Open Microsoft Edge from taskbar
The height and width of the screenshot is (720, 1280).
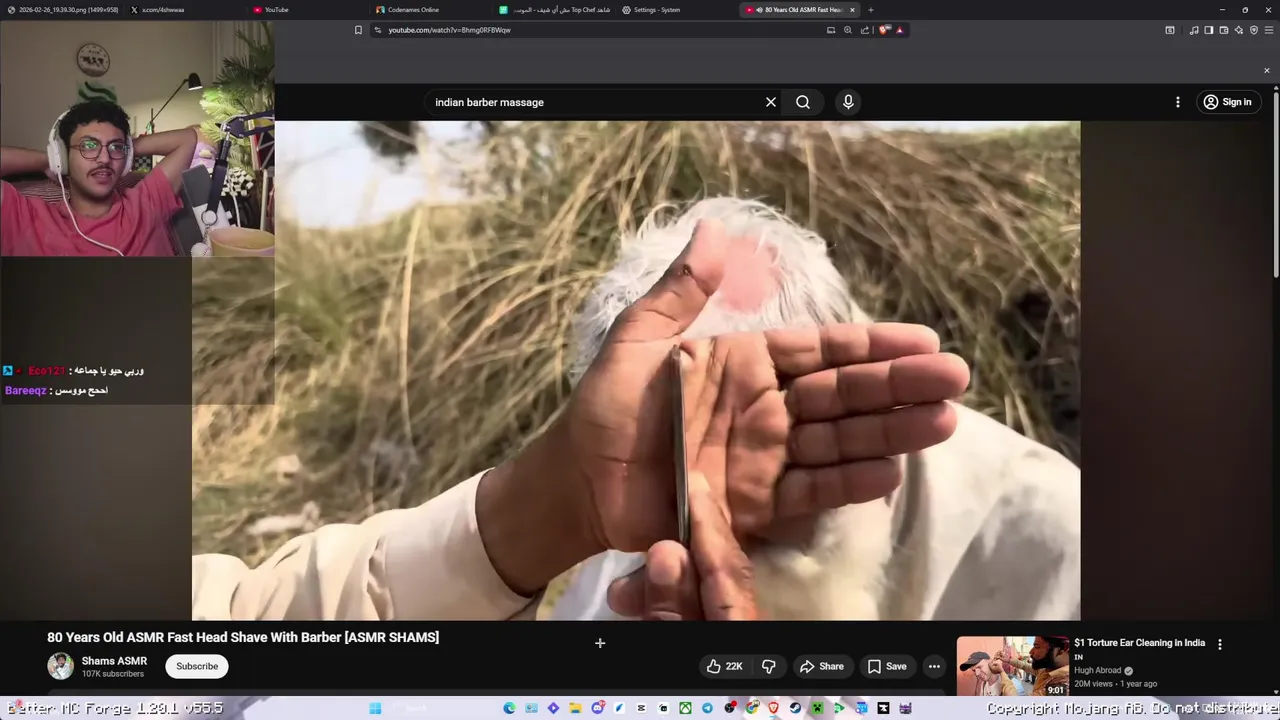click(510, 708)
